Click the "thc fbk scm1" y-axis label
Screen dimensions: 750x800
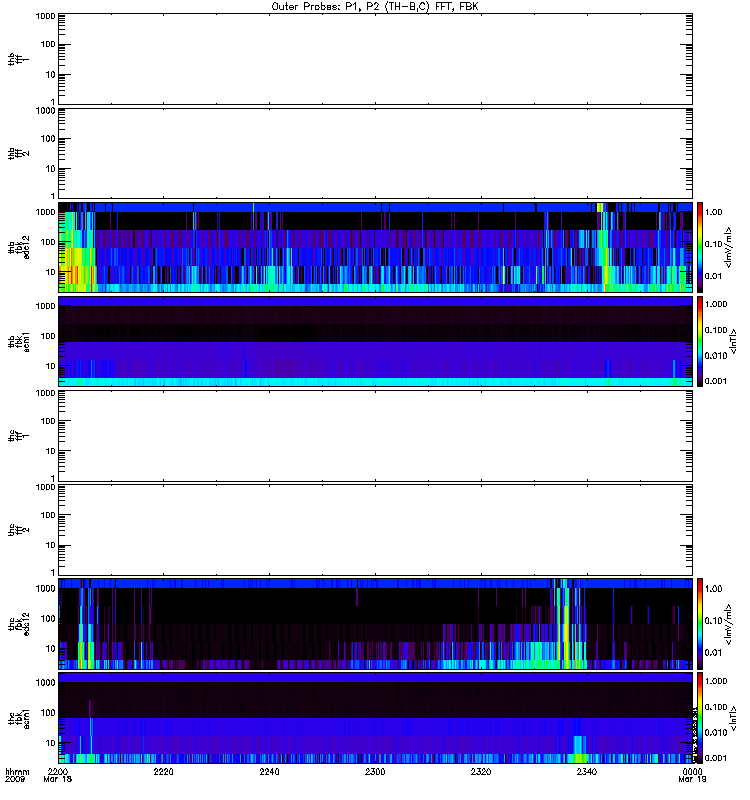click(19, 718)
